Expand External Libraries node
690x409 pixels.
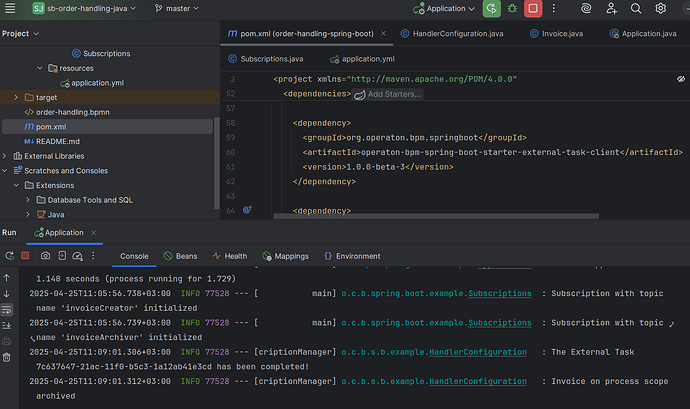pos(4,156)
